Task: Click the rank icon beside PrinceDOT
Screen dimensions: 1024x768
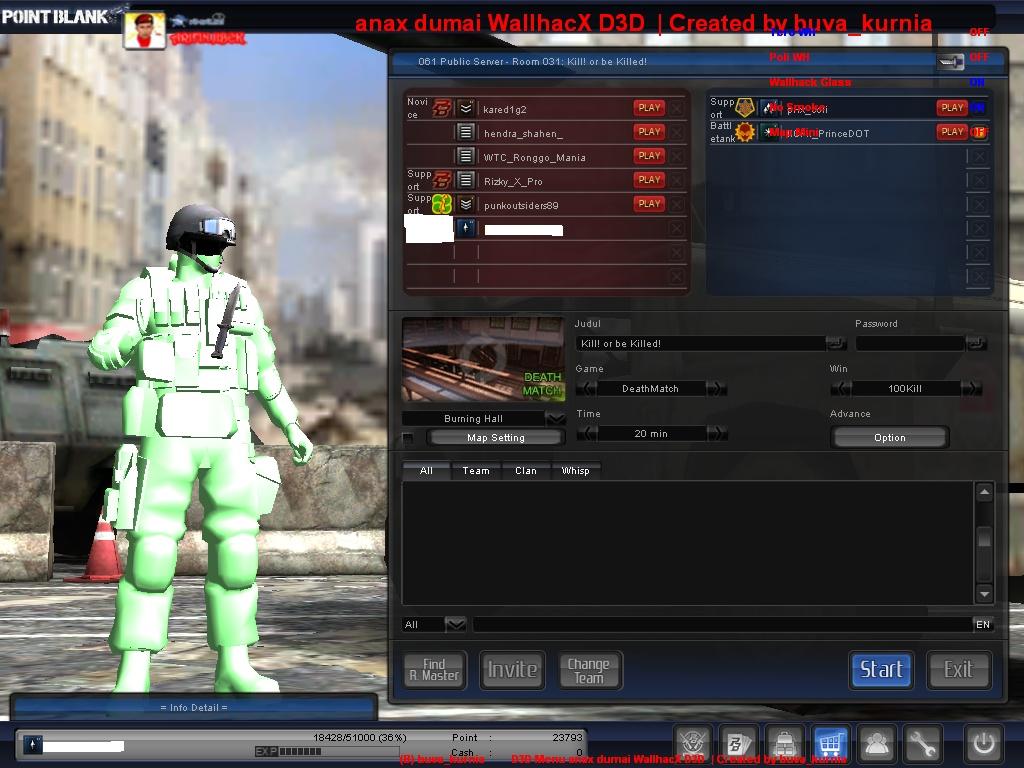Action: pyautogui.click(x=771, y=133)
